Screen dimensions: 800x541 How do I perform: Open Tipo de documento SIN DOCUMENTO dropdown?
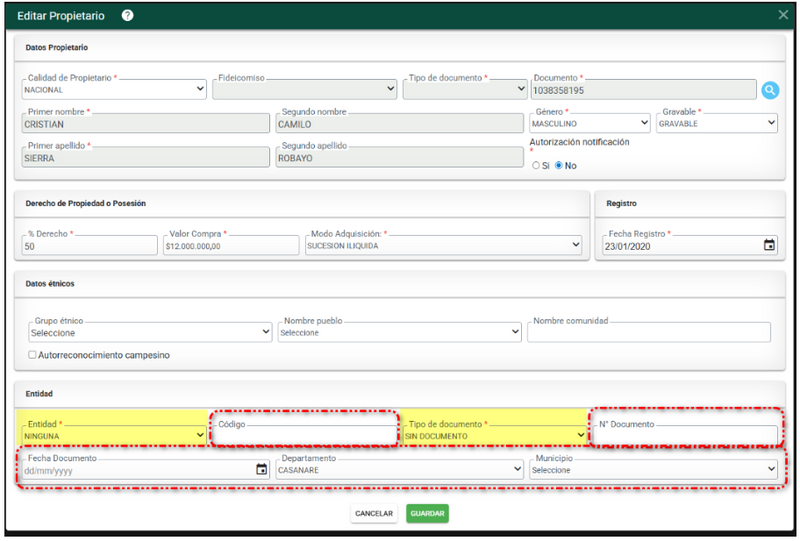pos(494,436)
